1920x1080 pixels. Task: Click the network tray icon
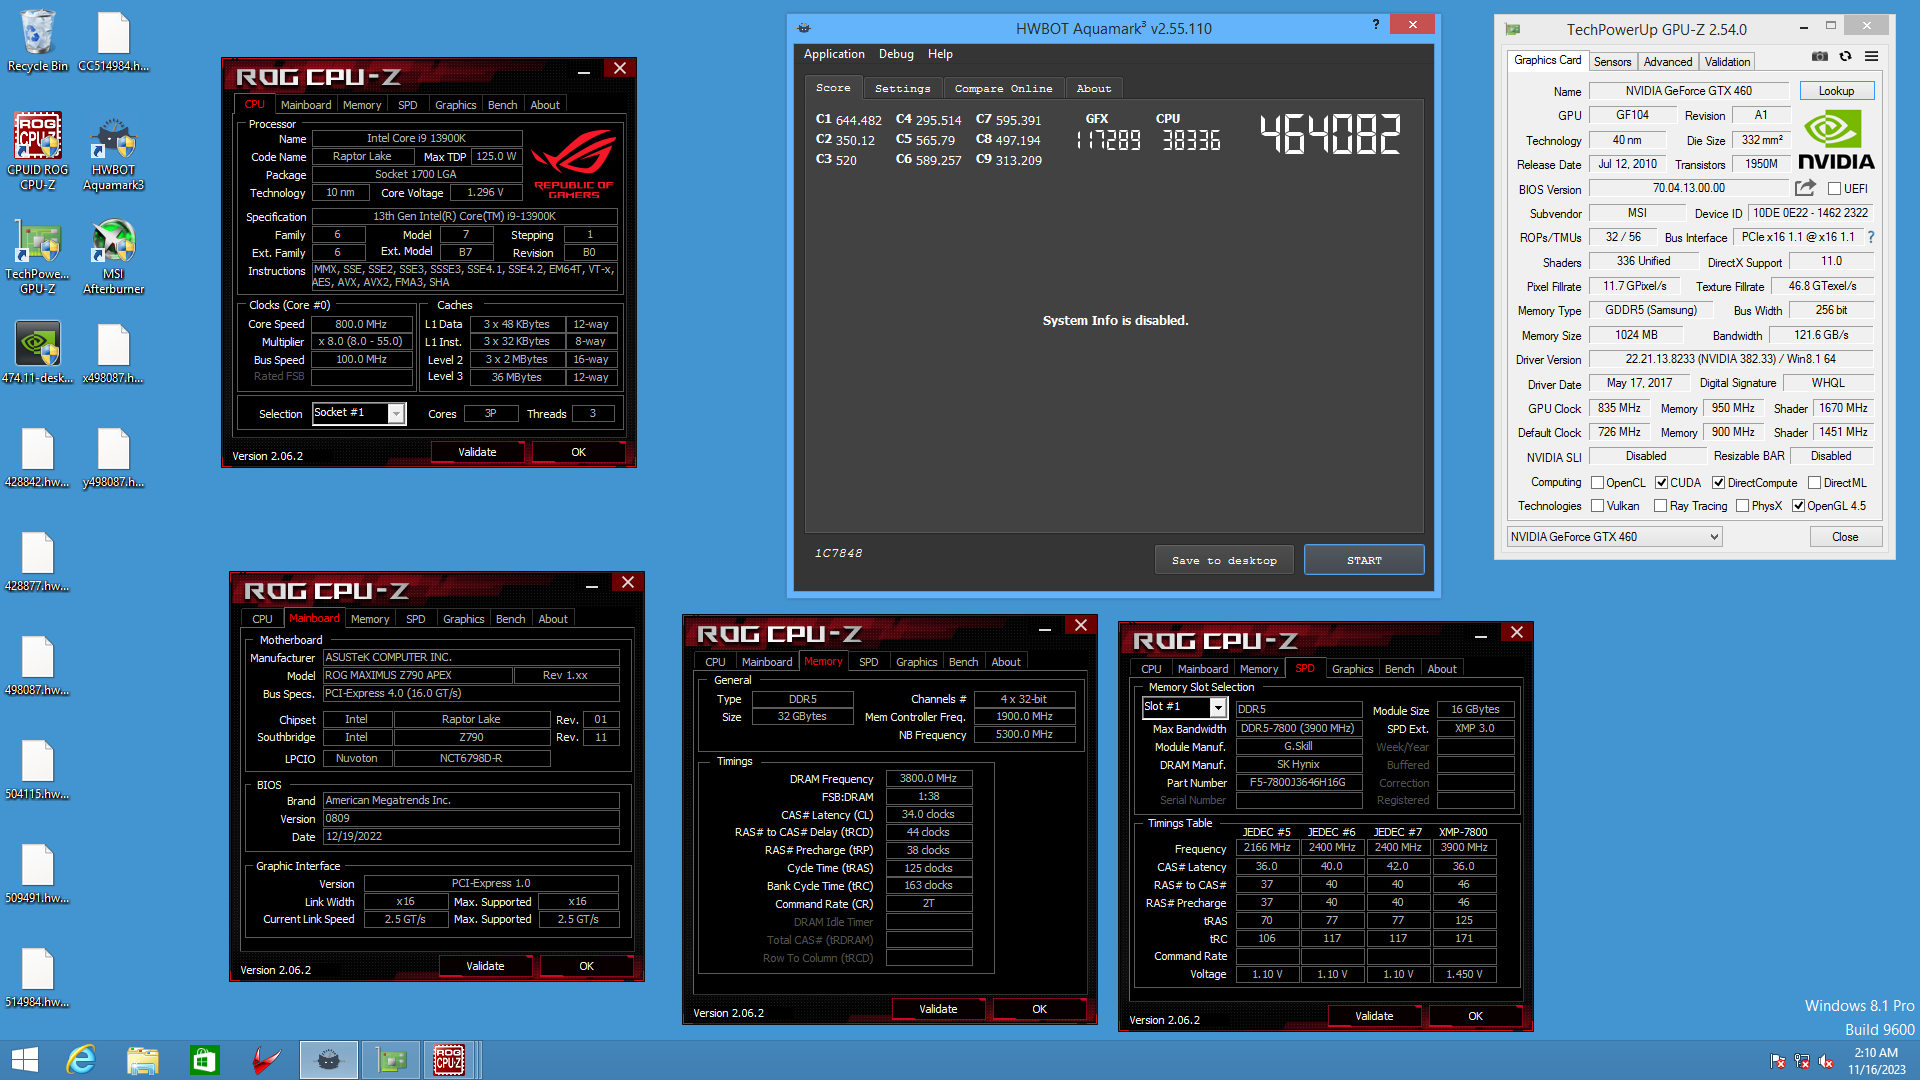tap(1802, 1061)
